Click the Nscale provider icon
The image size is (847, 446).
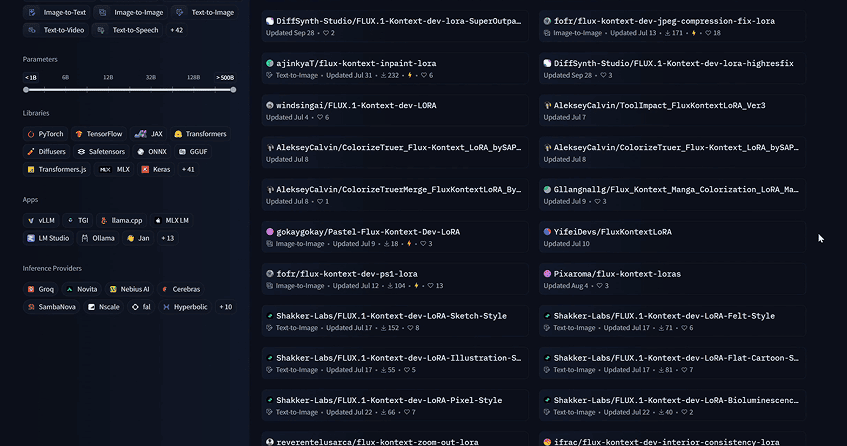tap(91, 307)
